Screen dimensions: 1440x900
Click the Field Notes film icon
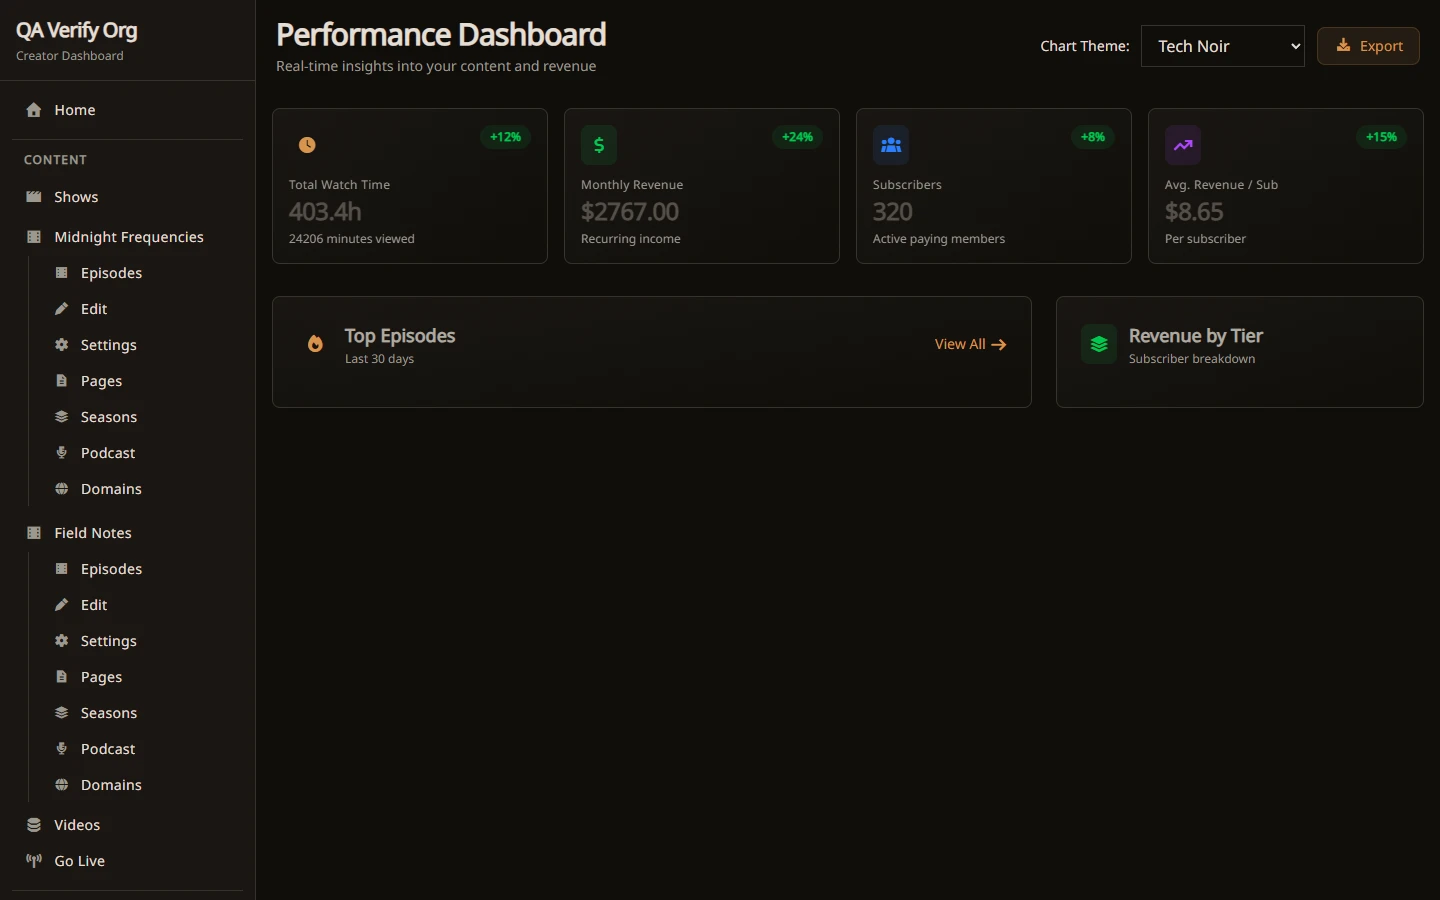point(34,533)
